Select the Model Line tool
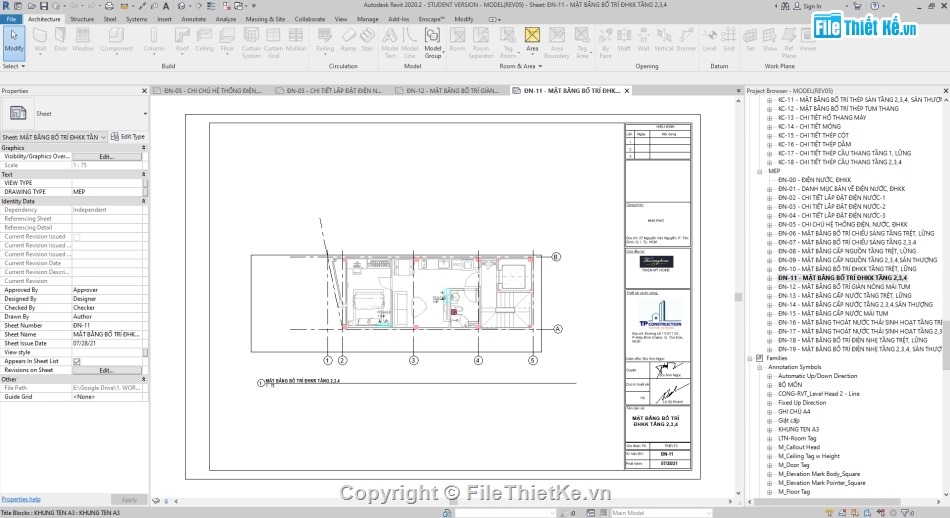This screenshot has height=518, width=950. click(x=410, y=42)
